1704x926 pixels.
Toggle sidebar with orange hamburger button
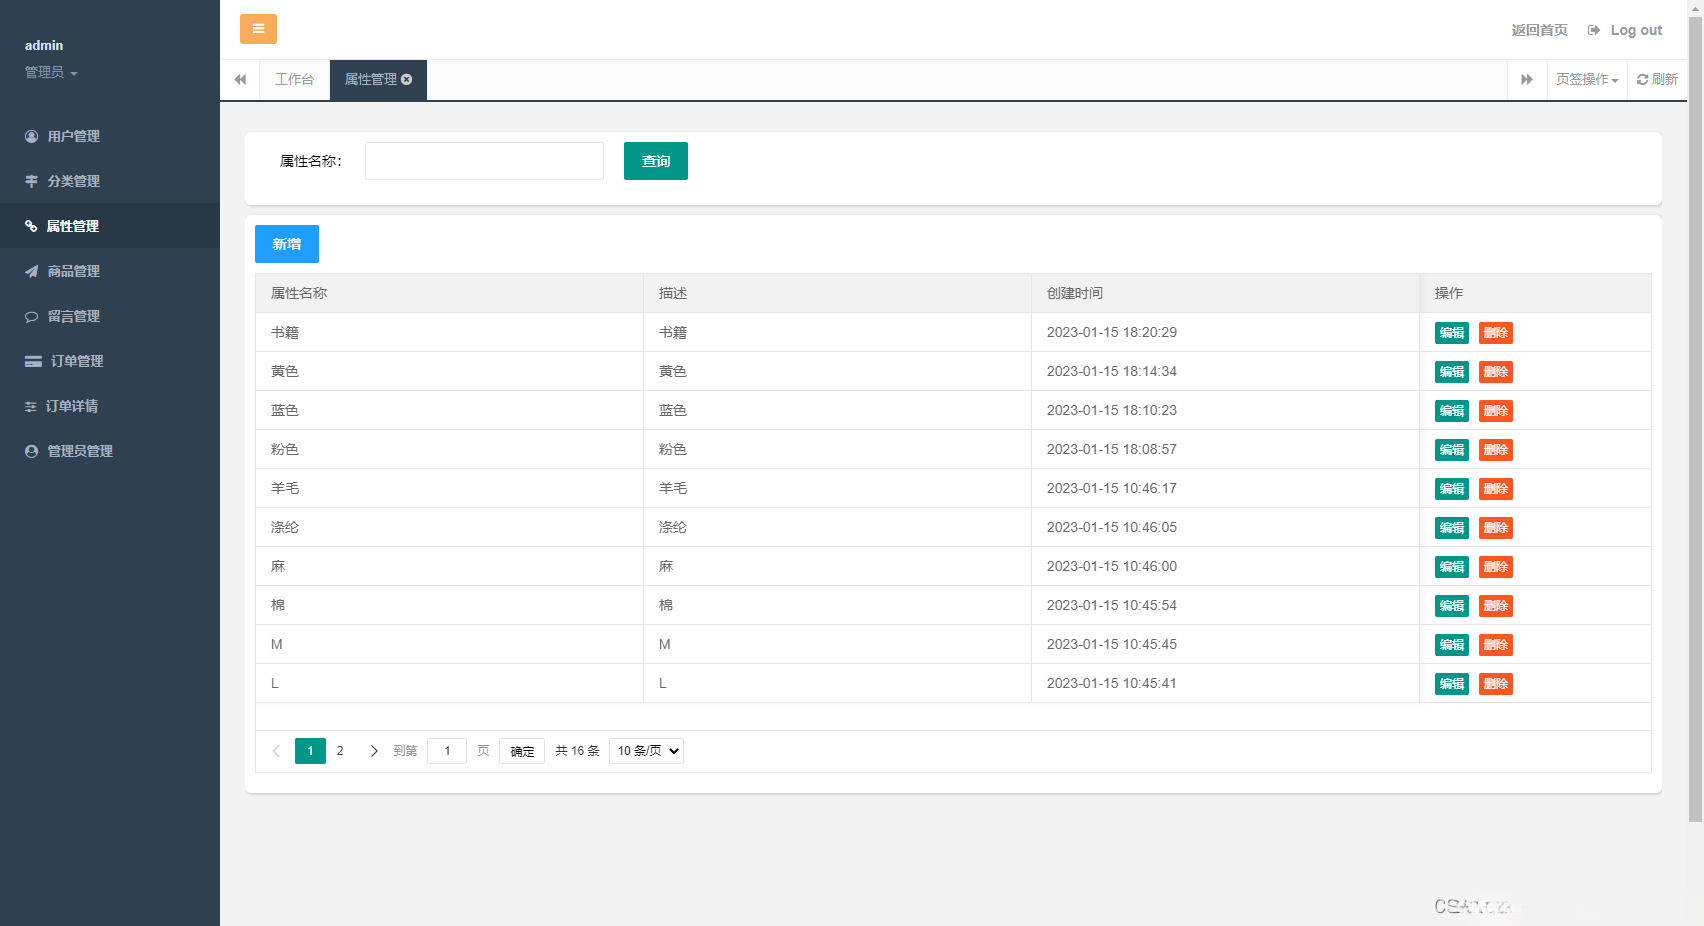click(258, 29)
